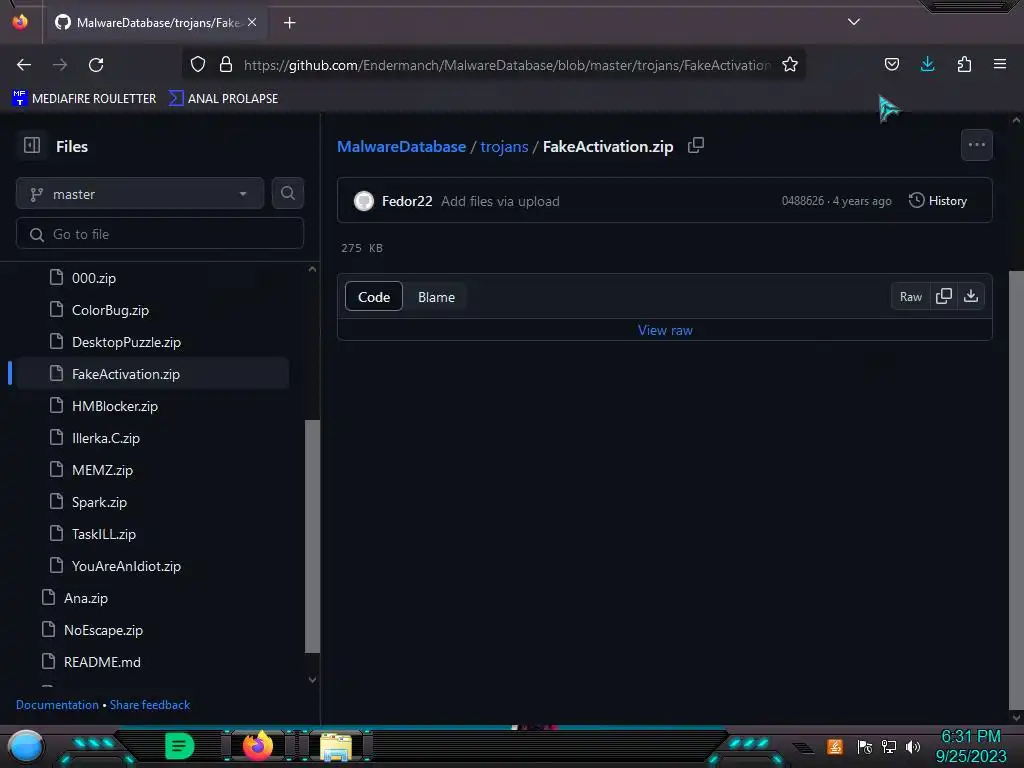The height and width of the screenshot is (768, 1024).
Task: Open YouAreAnIdiot.zip in the file tree
Action: [126, 566]
